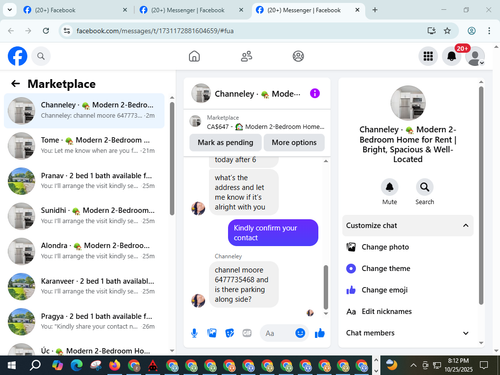500x375 pixels.
Task: Click the Facebook logo icon
Action: click(x=17, y=56)
